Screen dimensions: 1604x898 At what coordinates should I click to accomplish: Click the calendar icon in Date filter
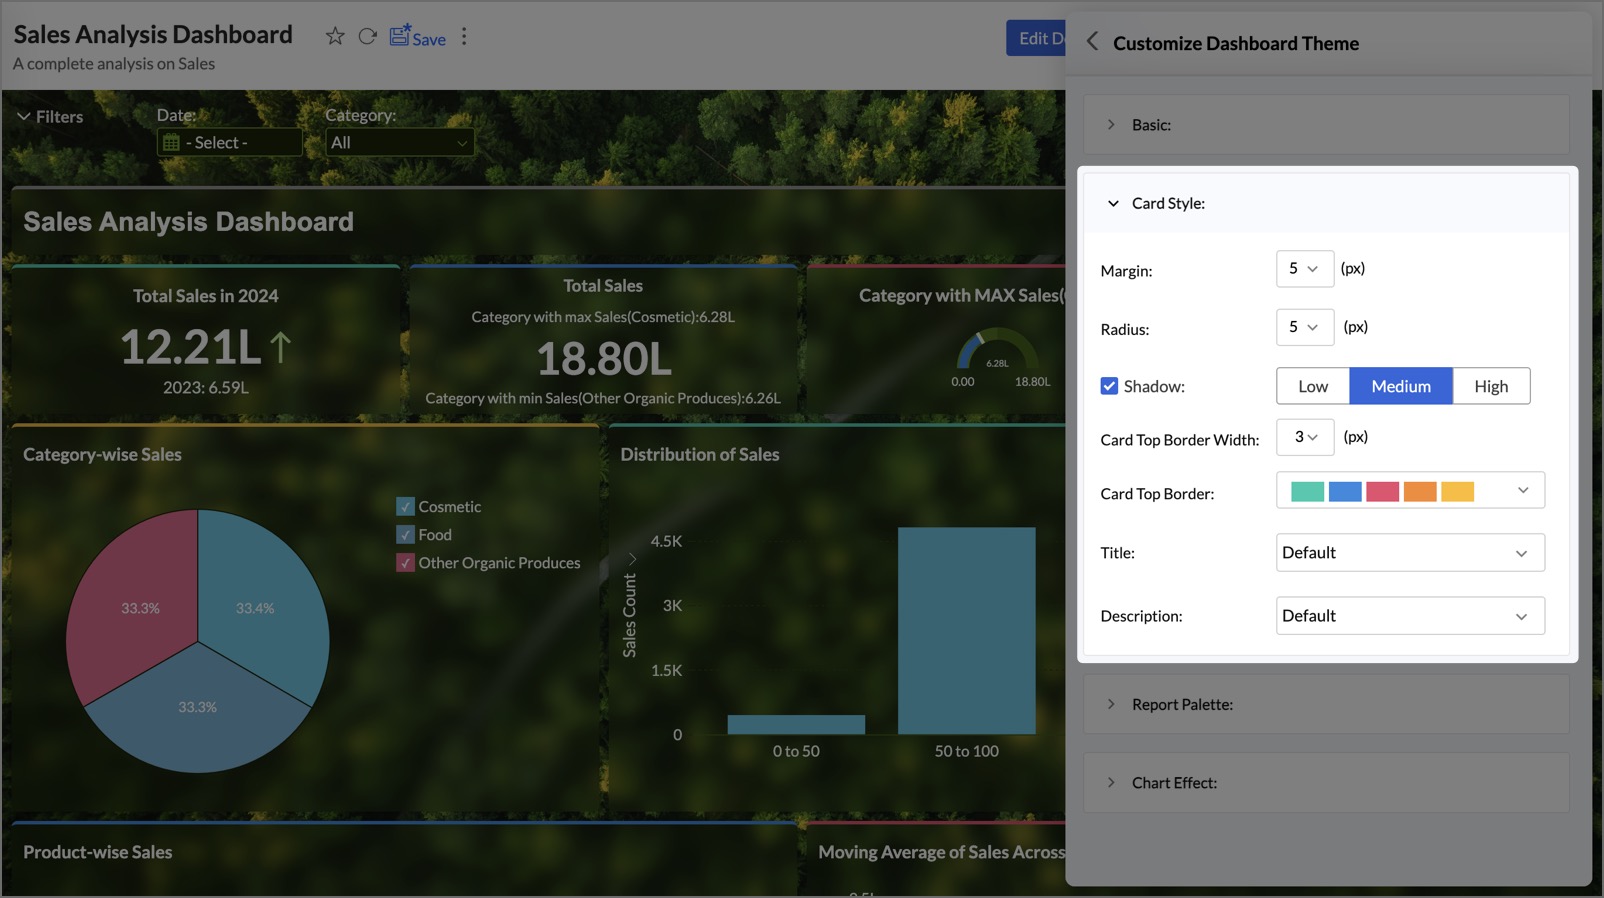pyautogui.click(x=172, y=143)
